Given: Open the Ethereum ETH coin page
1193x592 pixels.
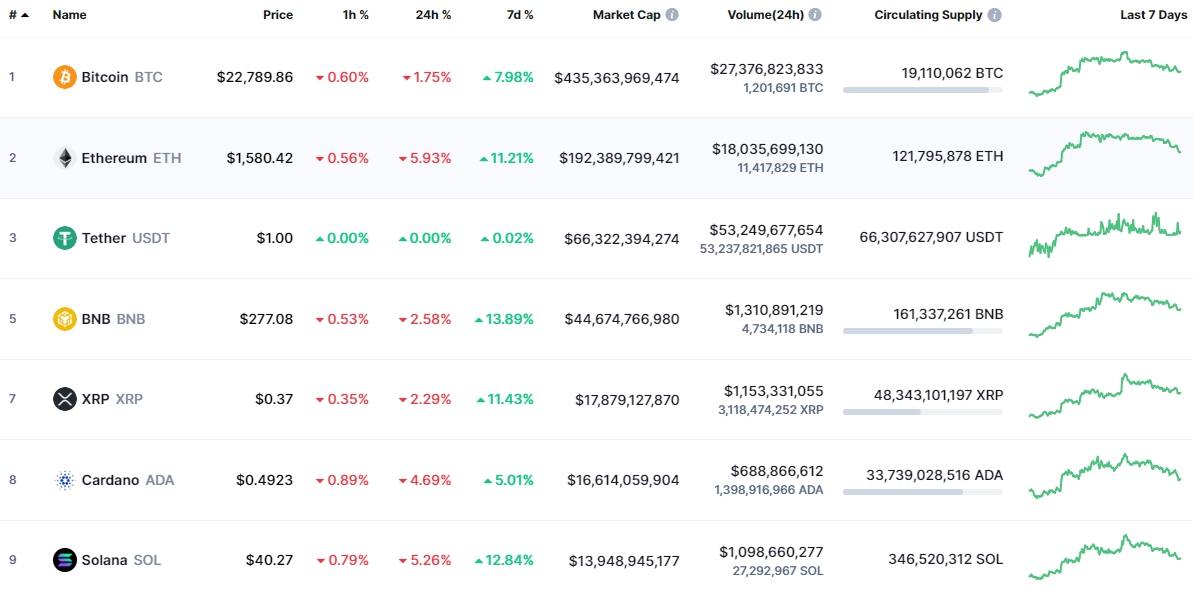Looking at the screenshot, I should click(132, 158).
